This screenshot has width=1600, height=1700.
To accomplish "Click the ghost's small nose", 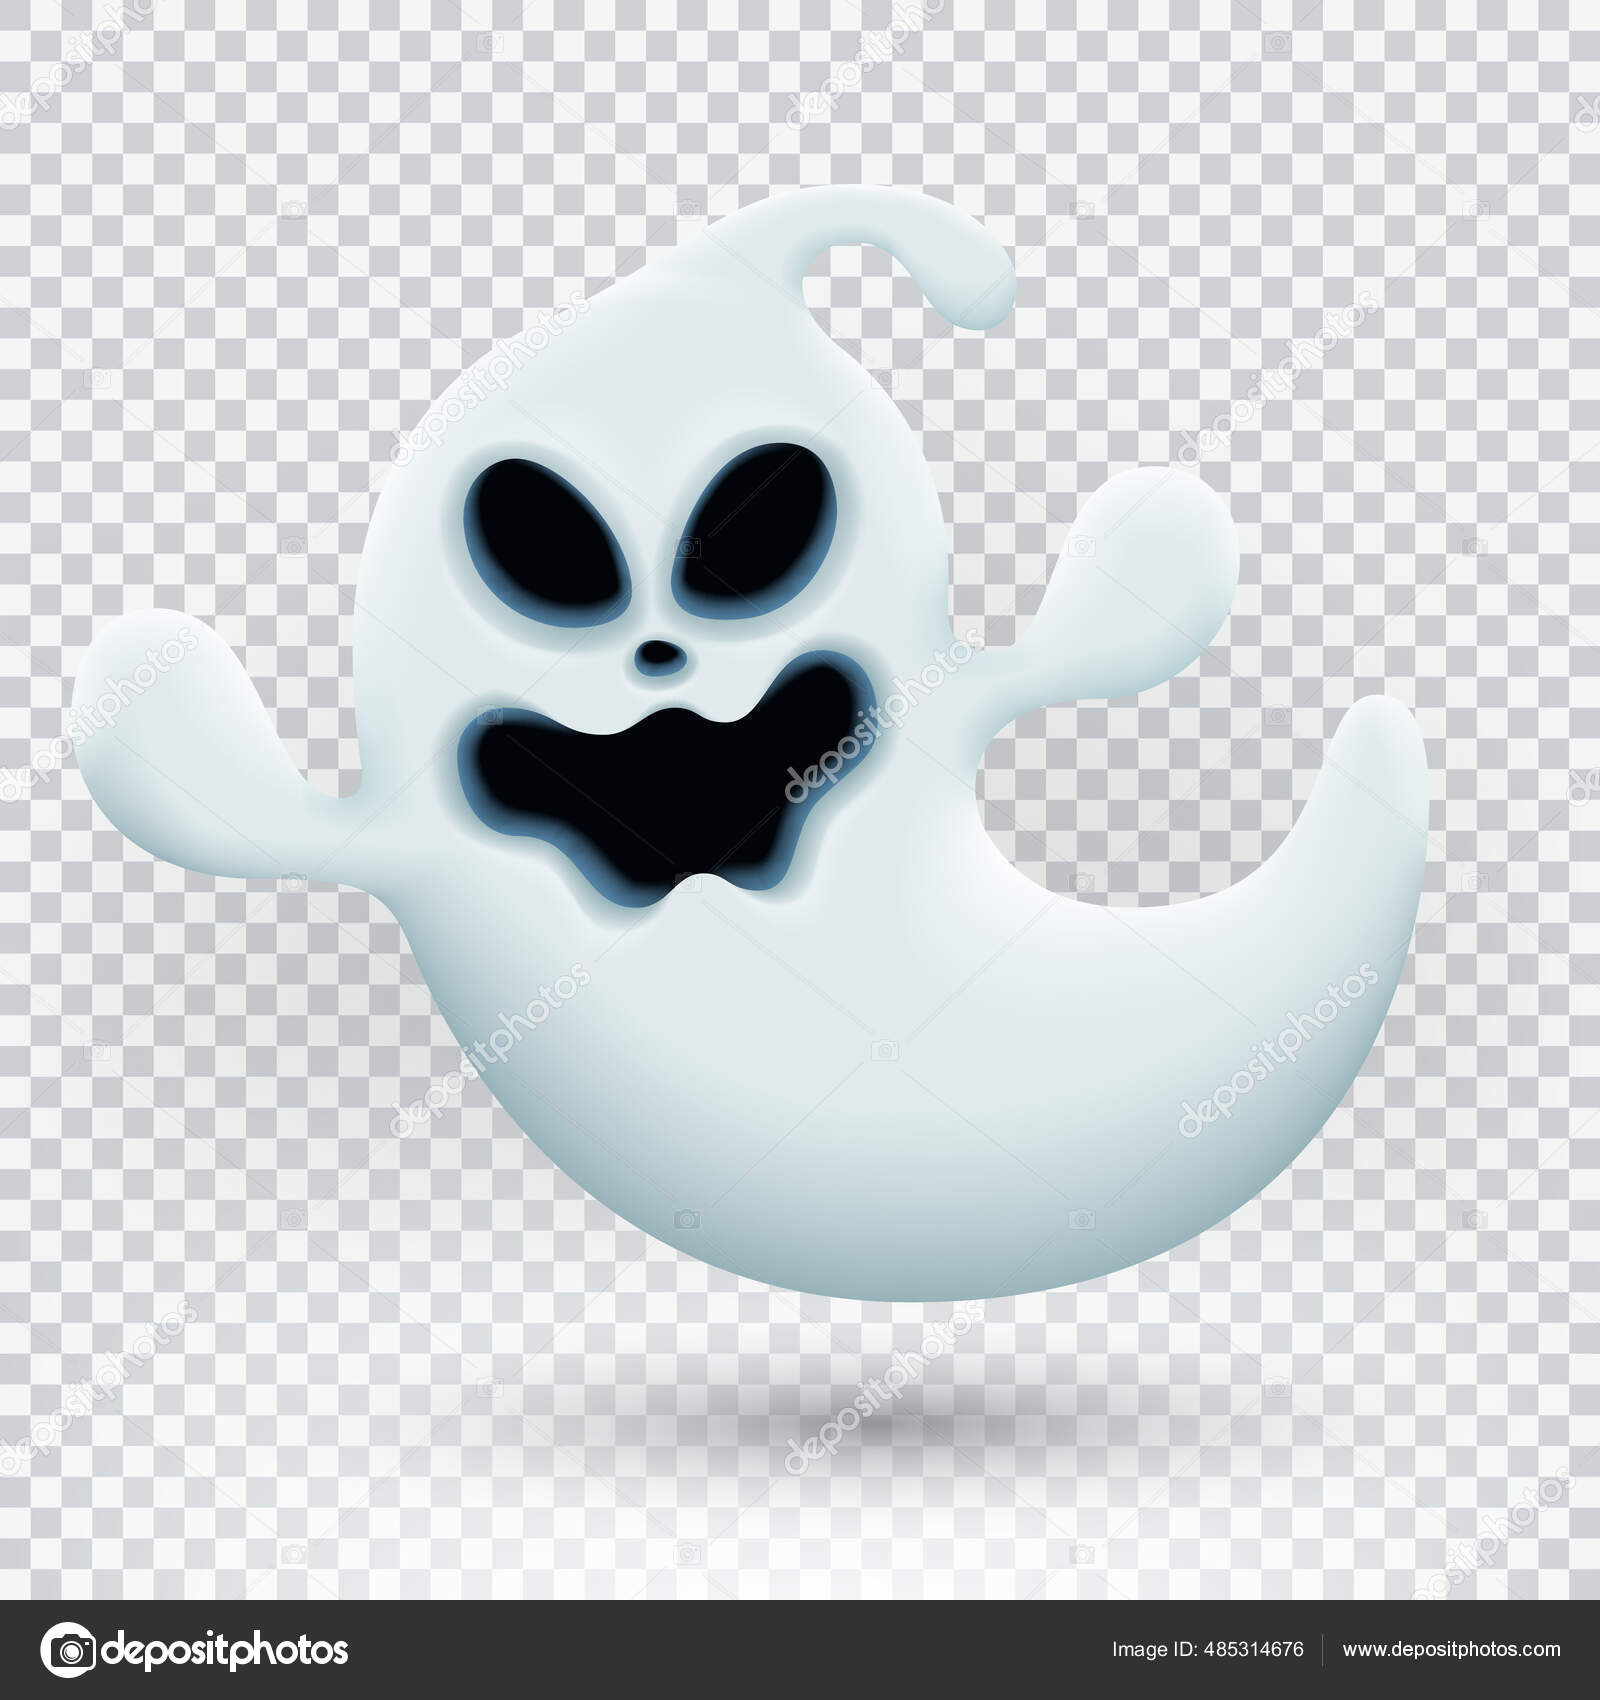I will point(655,655).
